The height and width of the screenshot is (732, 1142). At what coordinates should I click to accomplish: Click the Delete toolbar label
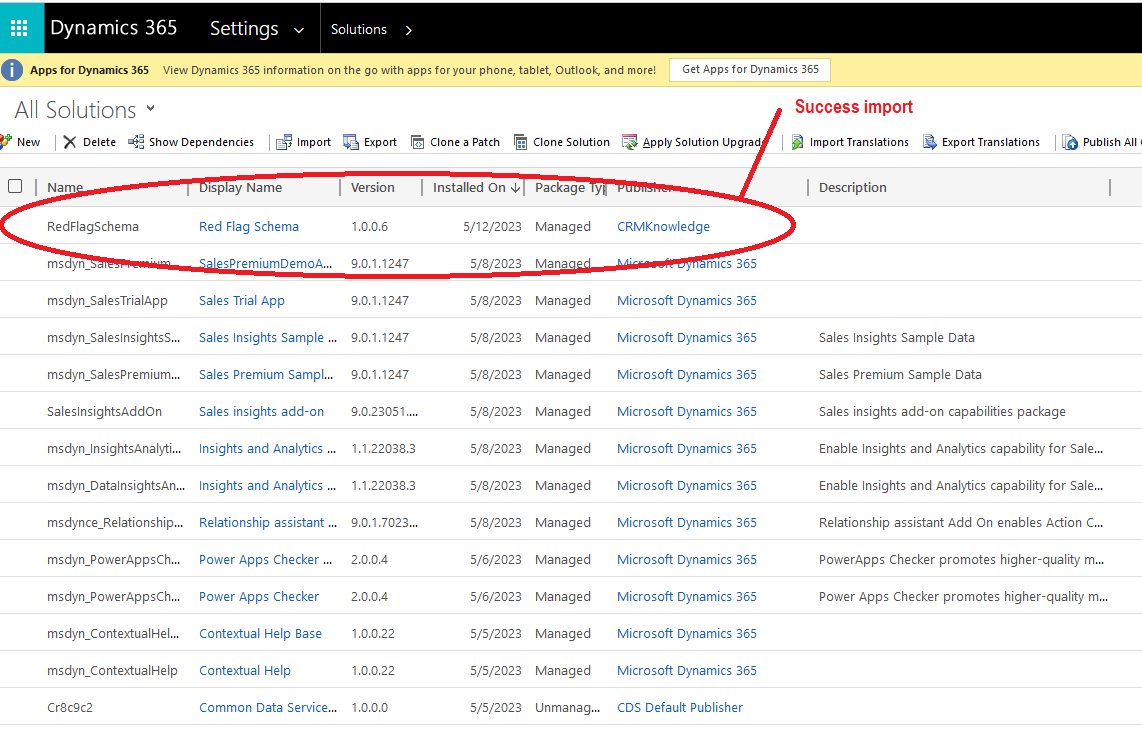point(99,142)
